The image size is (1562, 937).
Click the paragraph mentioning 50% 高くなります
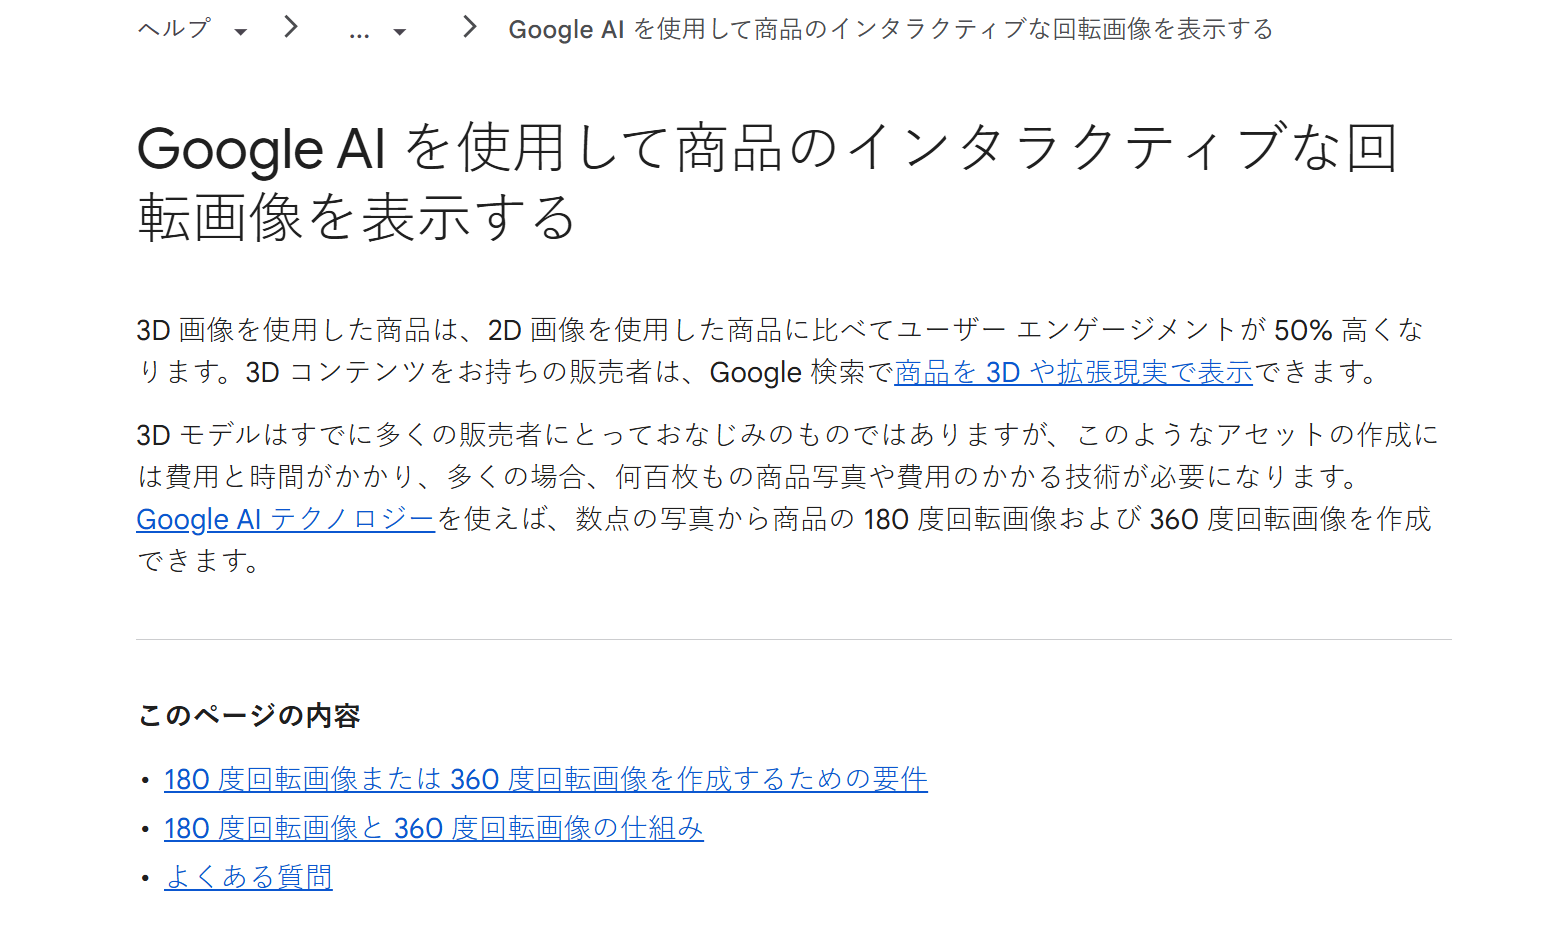(780, 351)
